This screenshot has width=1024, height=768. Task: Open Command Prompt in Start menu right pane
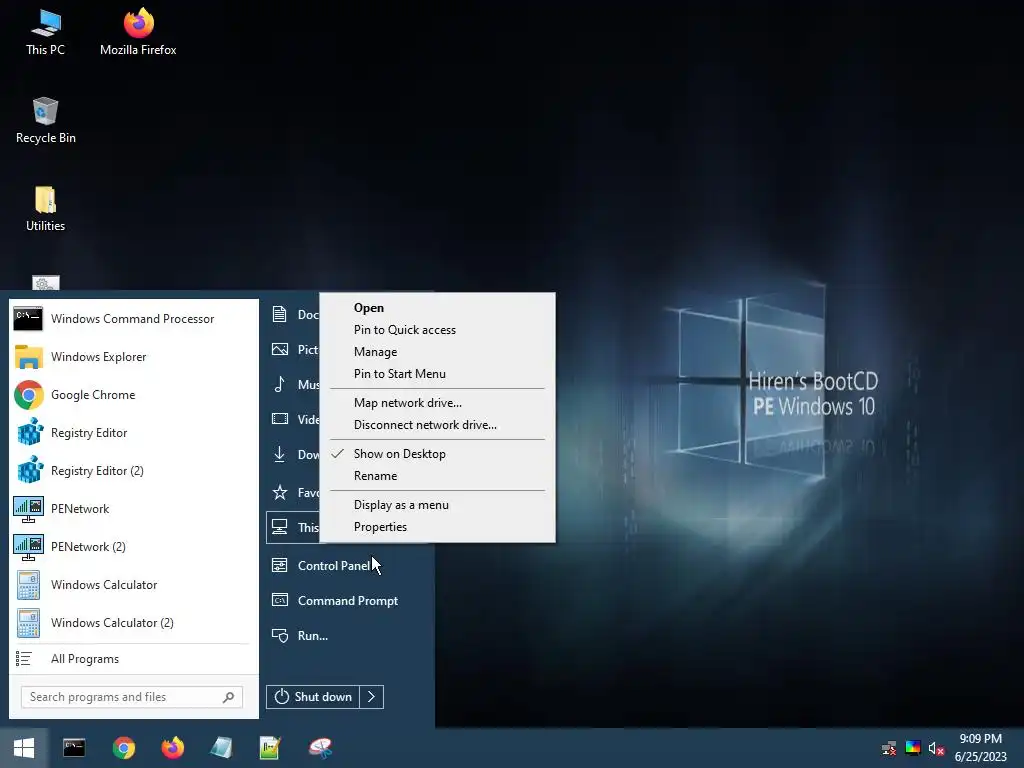click(x=349, y=601)
